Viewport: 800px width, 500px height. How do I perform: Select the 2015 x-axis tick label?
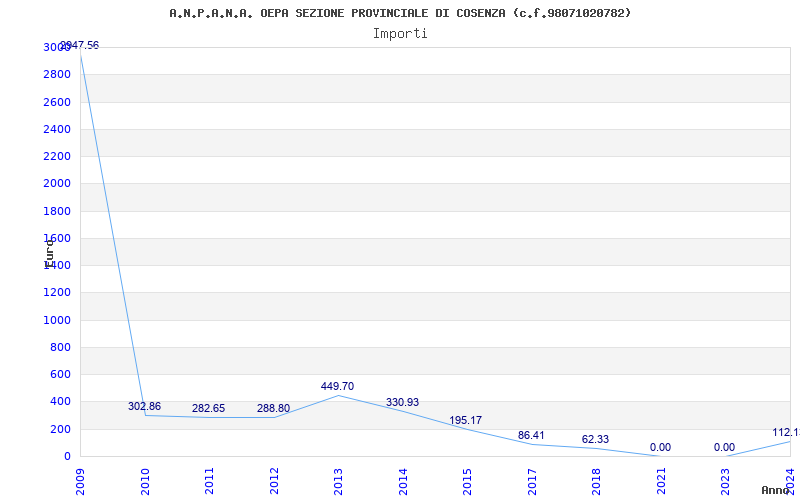click(467, 480)
